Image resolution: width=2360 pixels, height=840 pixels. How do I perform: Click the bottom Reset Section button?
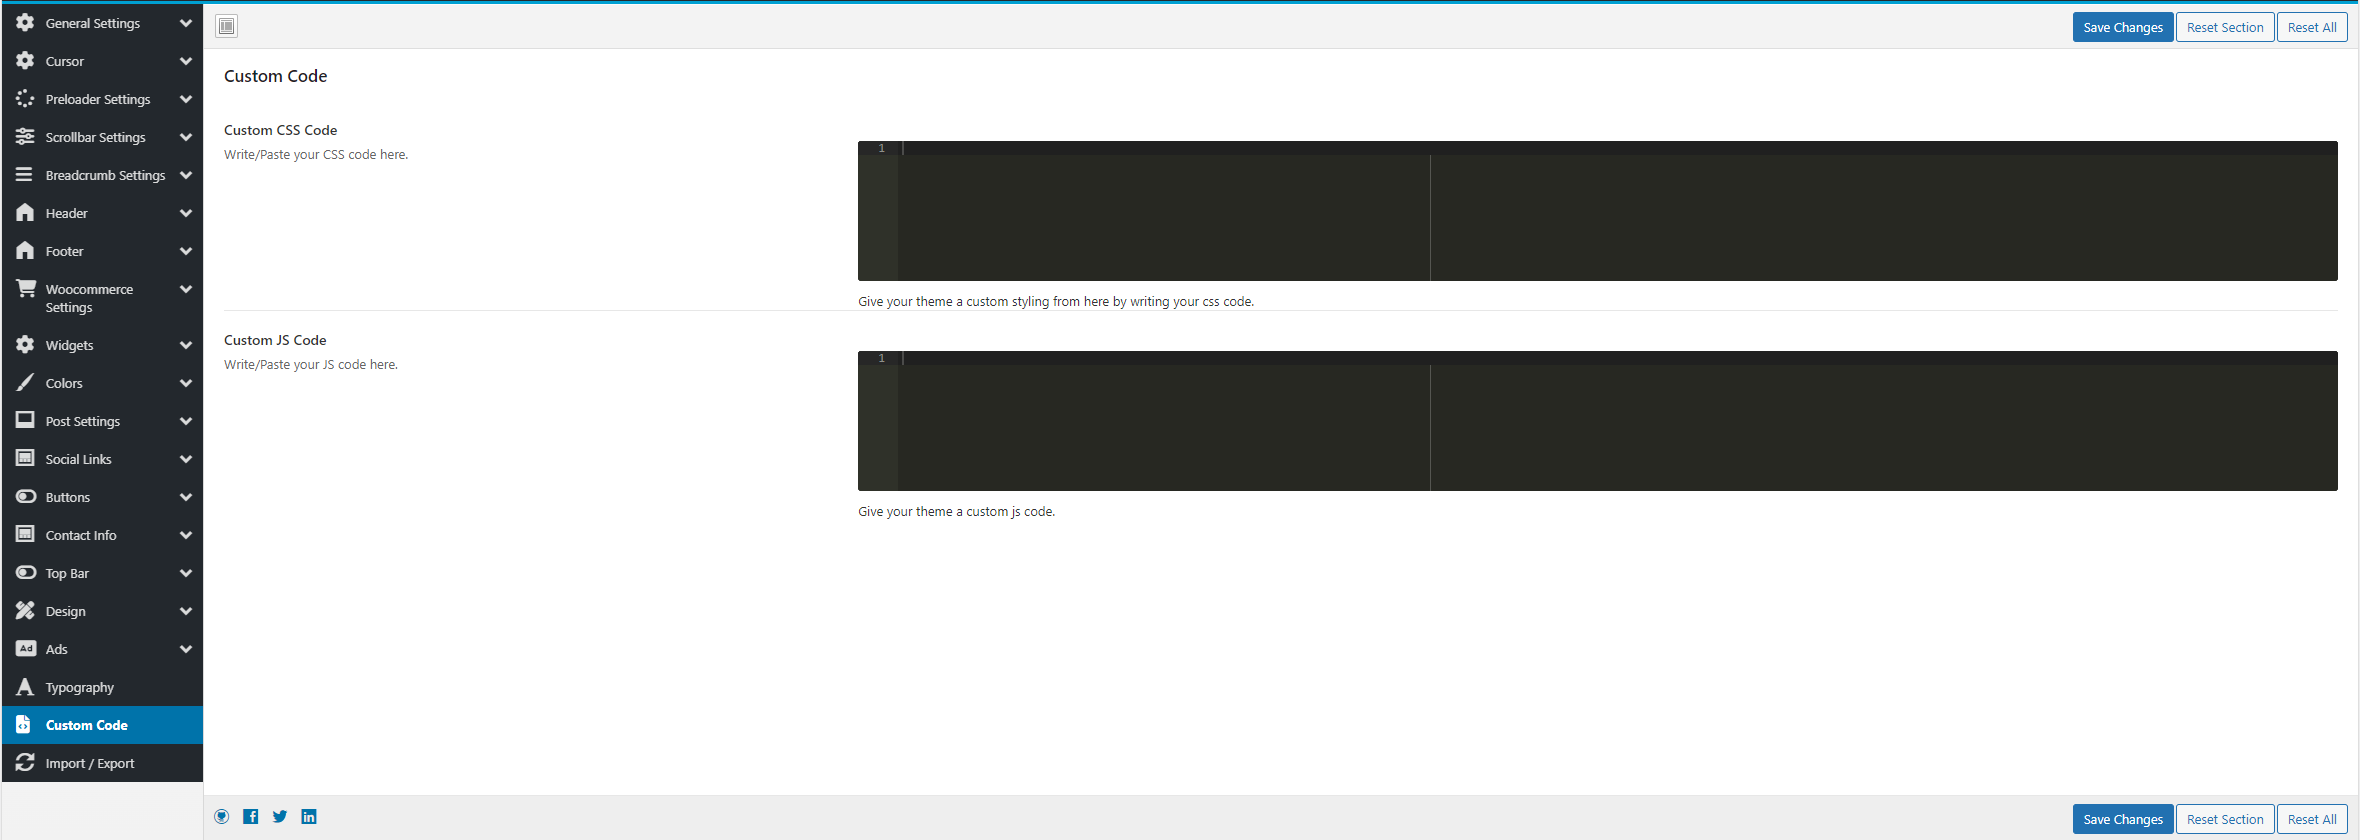[x=2224, y=819]
